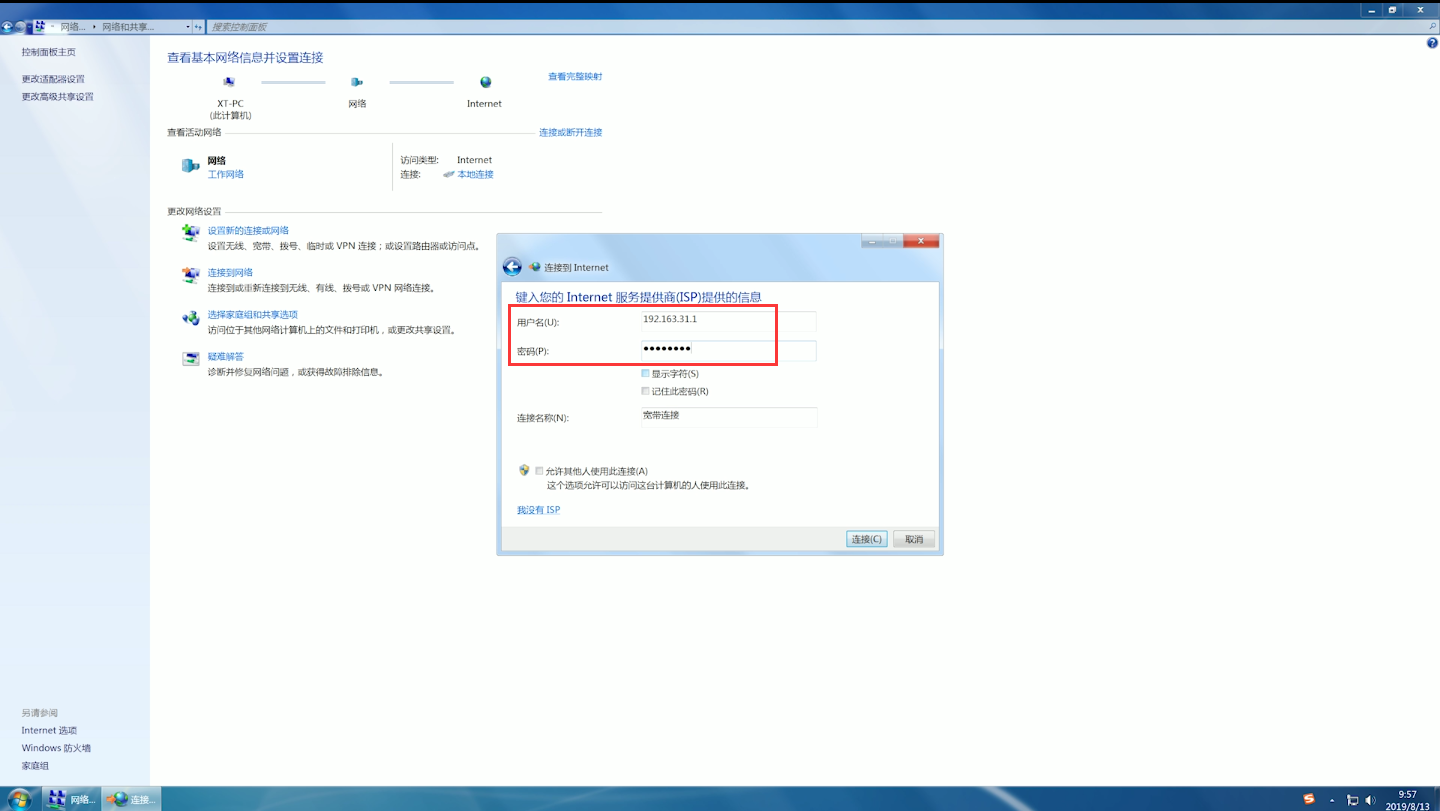Show hidden system tray icons

(x=1332, y=800)
